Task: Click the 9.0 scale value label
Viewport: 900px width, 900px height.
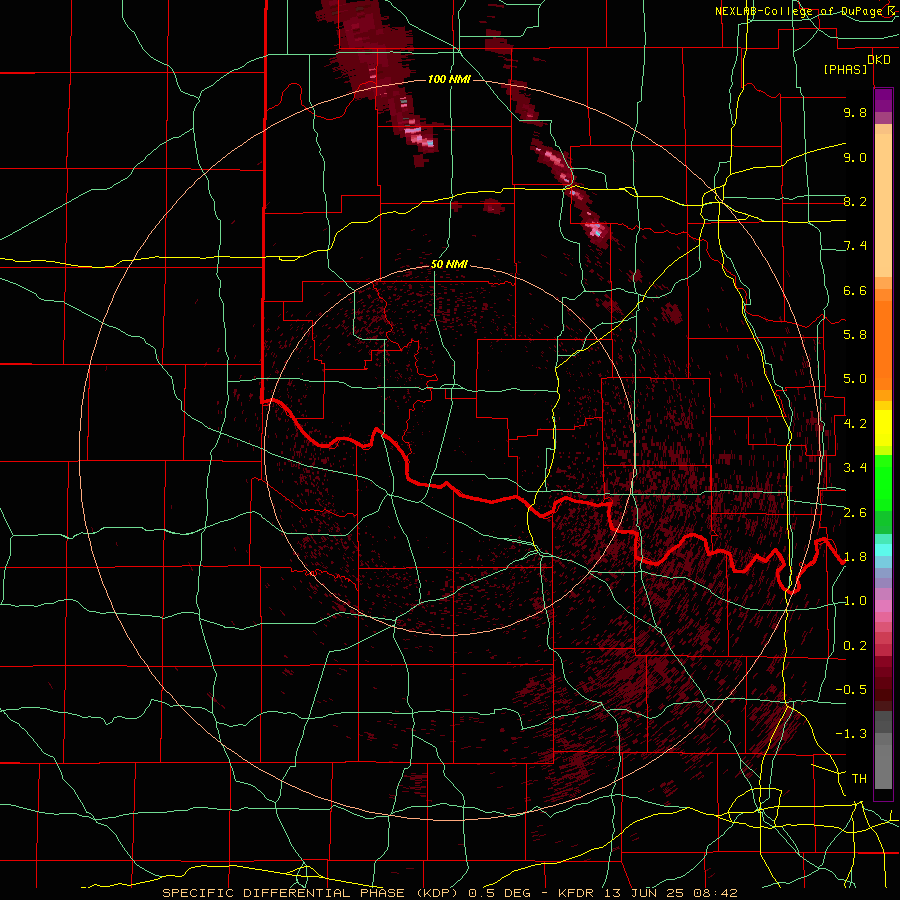Action: [855, 157]
